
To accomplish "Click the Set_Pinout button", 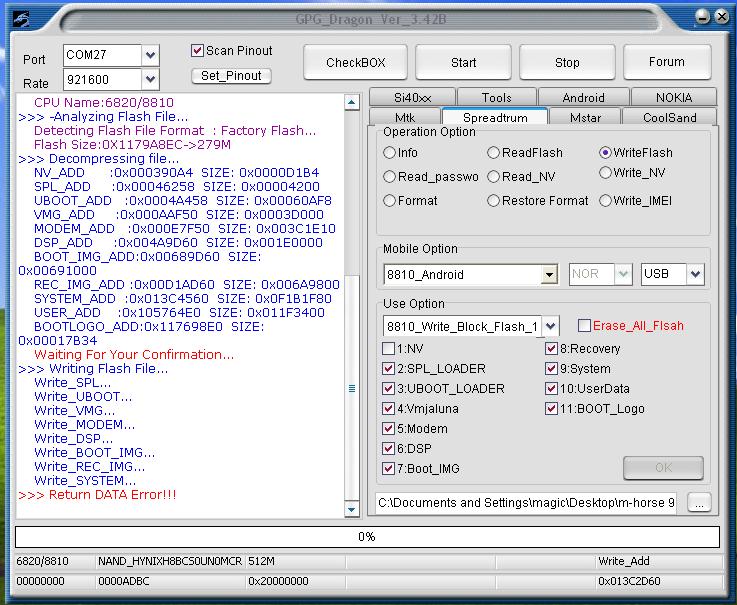I will click(x=231, y=76).
